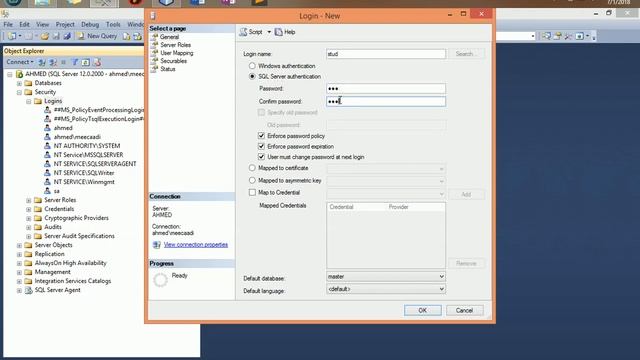Click the Save disk icon in SSMS toolbar
640x360 pixels.
click(x=56, y=36)
